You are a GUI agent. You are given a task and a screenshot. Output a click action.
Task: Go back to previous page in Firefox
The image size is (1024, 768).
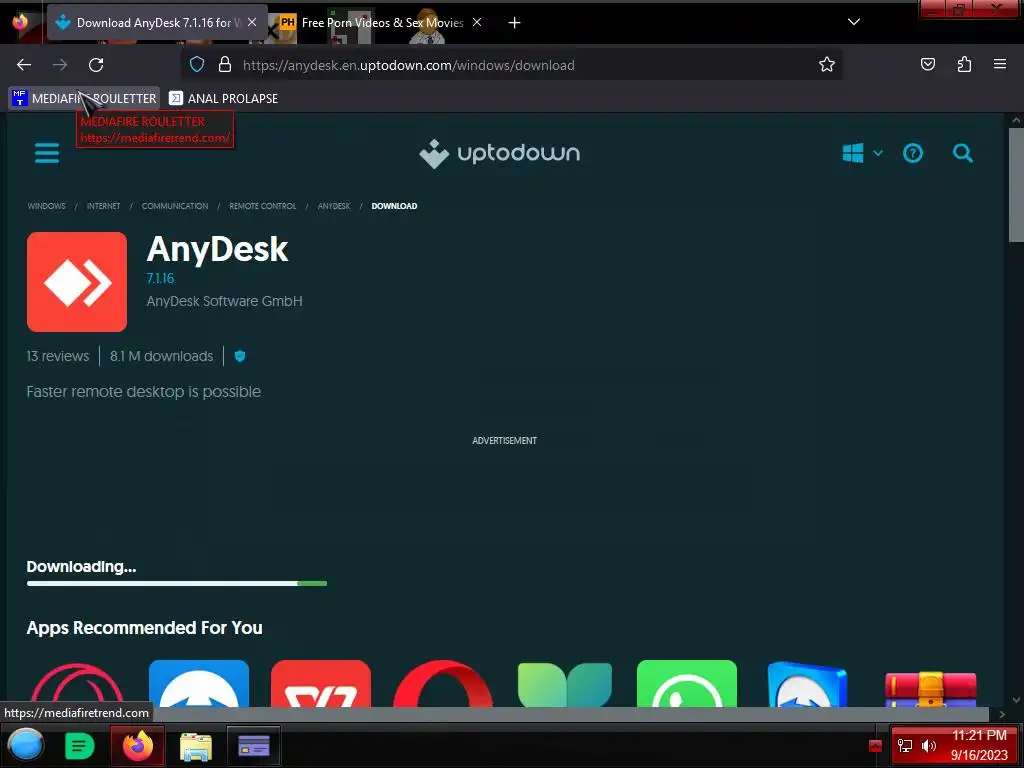point(24,65)
